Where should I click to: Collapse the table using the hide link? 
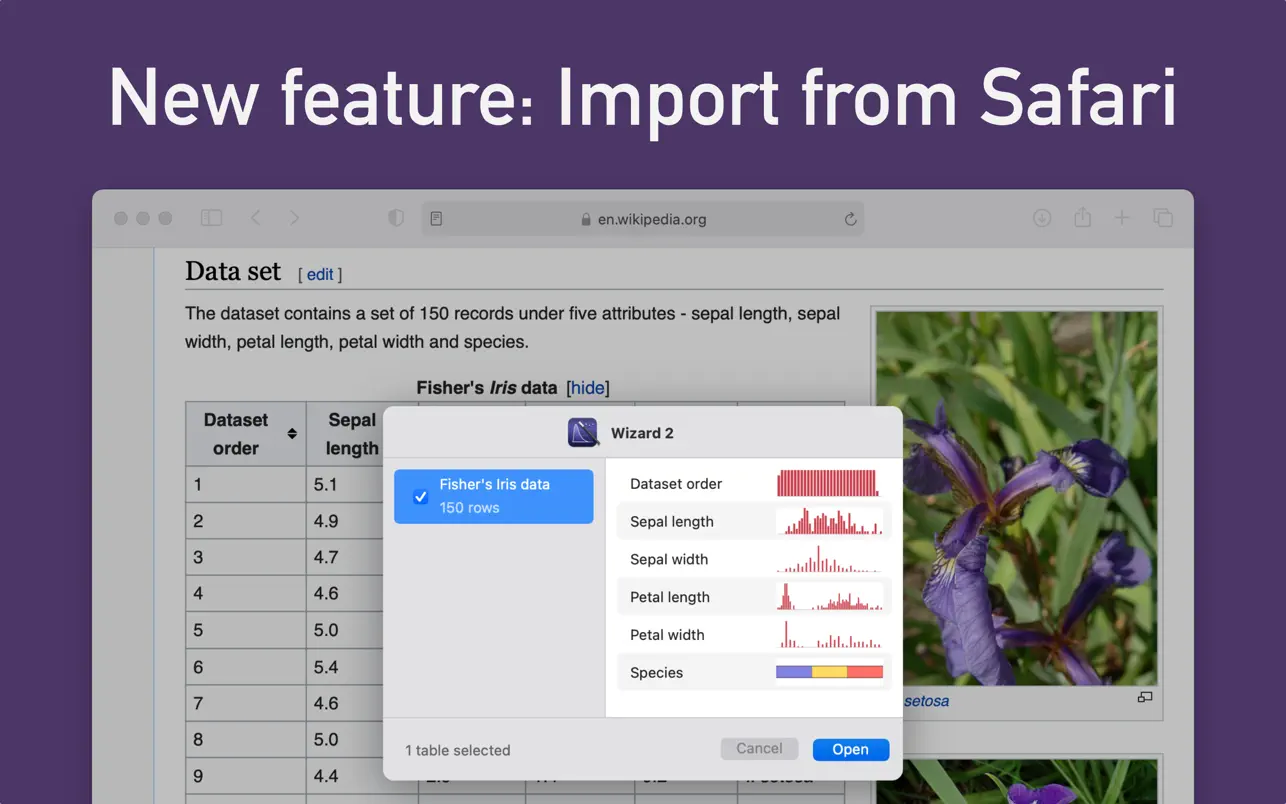coord(587,388)
